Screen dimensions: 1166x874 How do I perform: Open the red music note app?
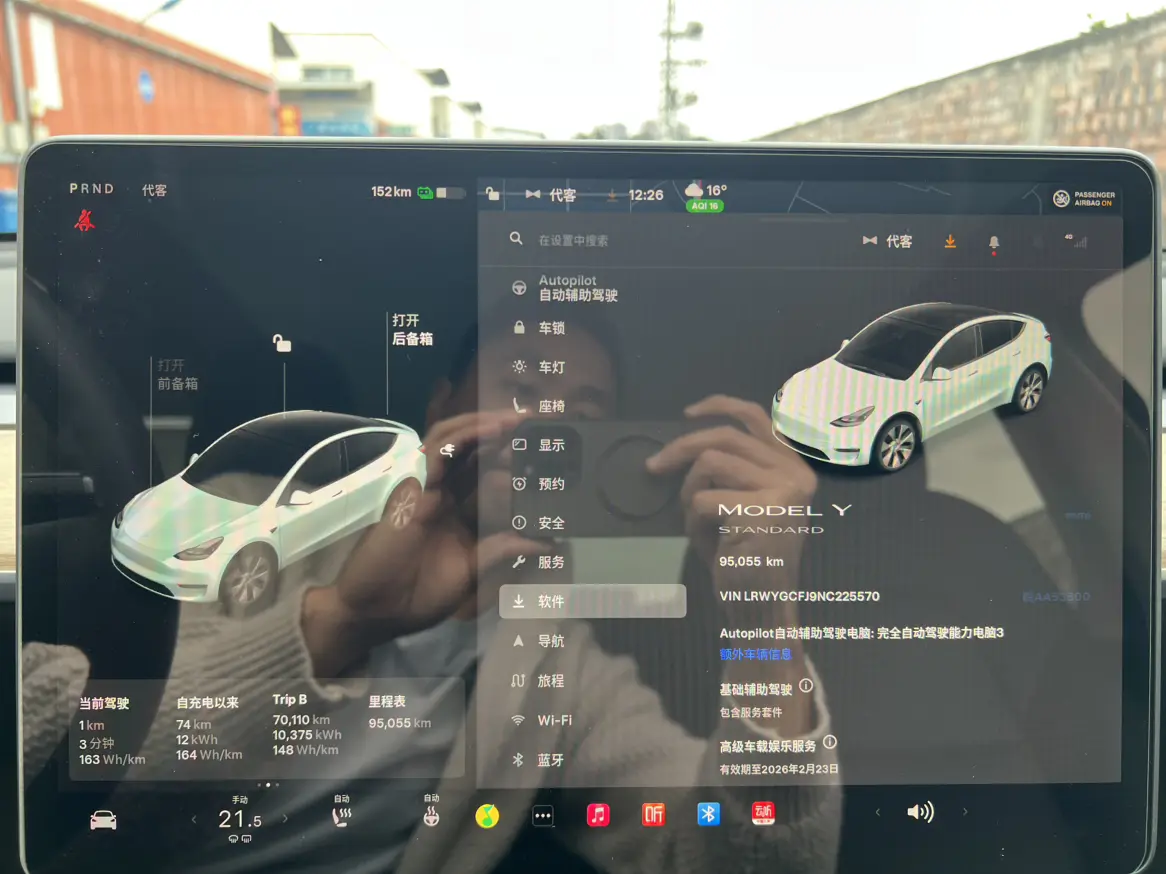pyautogui.click(x=598, y=815)
